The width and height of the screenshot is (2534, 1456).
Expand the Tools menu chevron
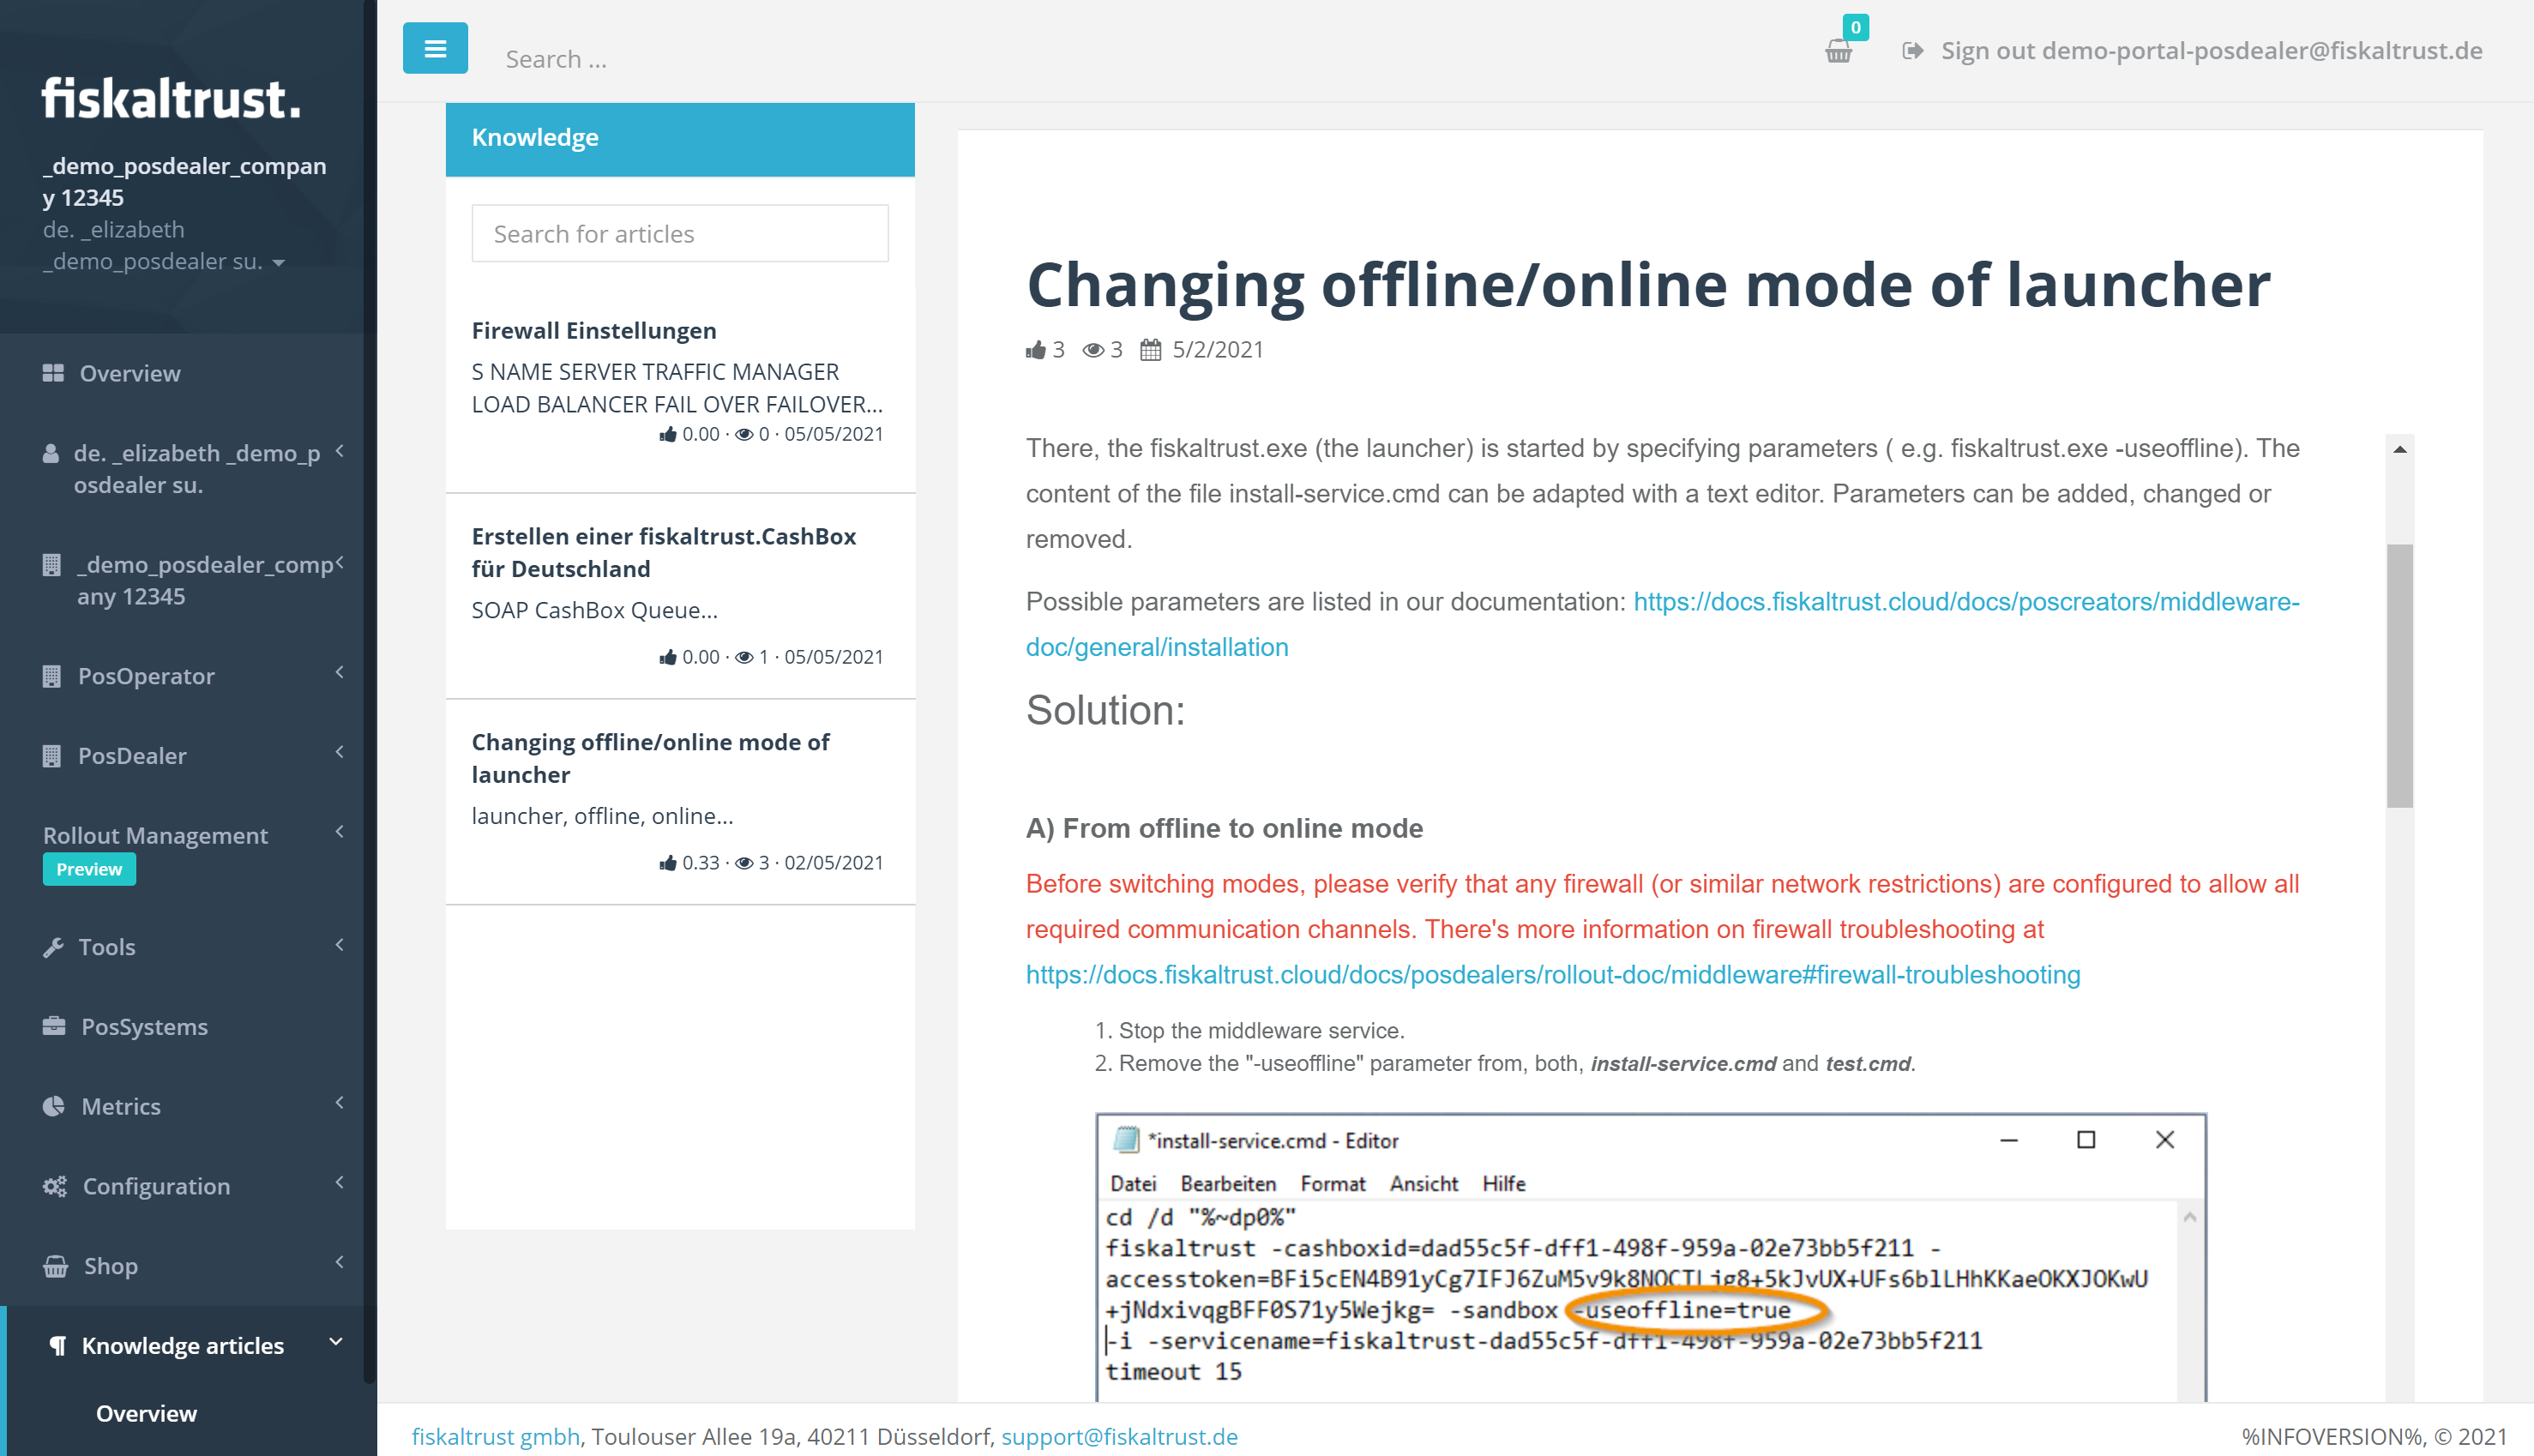tap(340, 944)
